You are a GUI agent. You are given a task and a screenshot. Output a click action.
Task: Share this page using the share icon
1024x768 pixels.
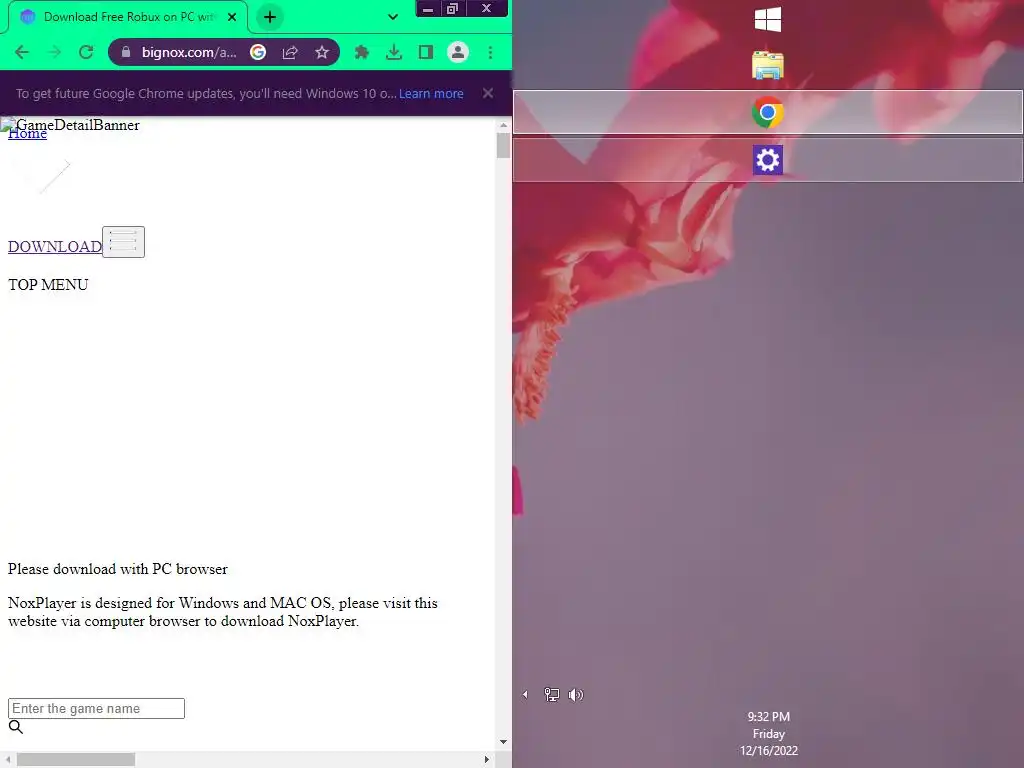[290, 52]
